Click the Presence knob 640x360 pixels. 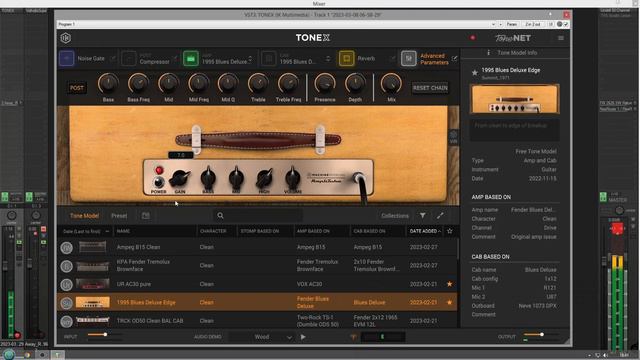(325, 84)
